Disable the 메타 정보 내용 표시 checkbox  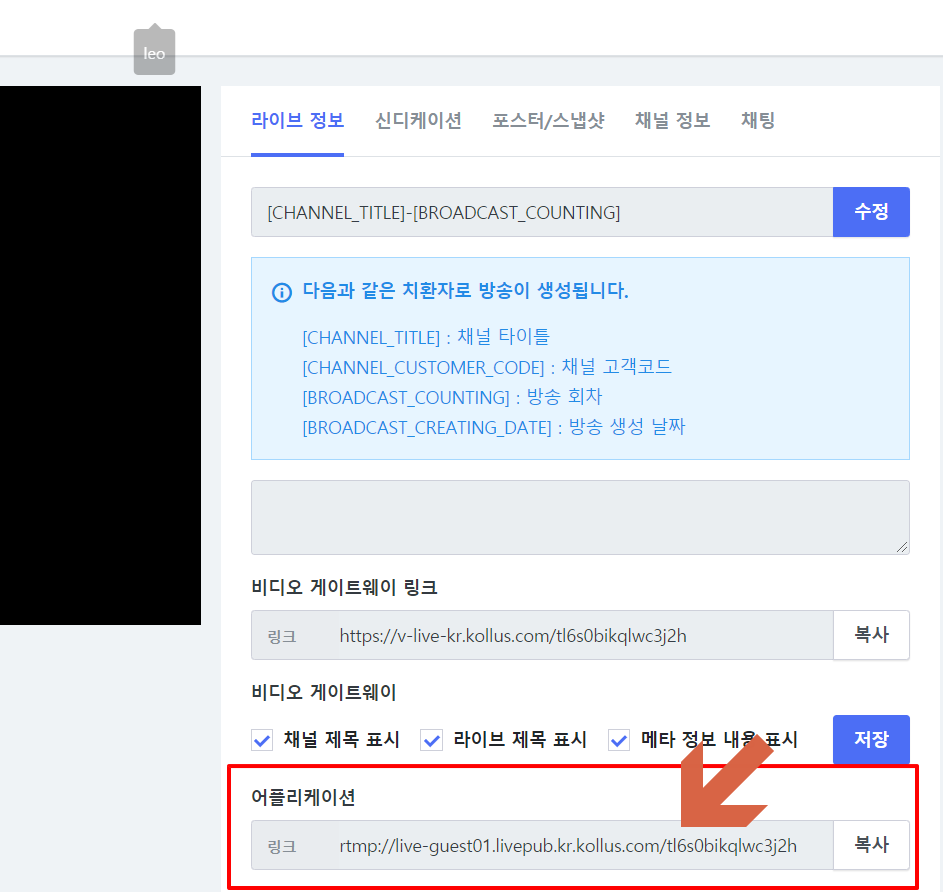tap(619, 740)
